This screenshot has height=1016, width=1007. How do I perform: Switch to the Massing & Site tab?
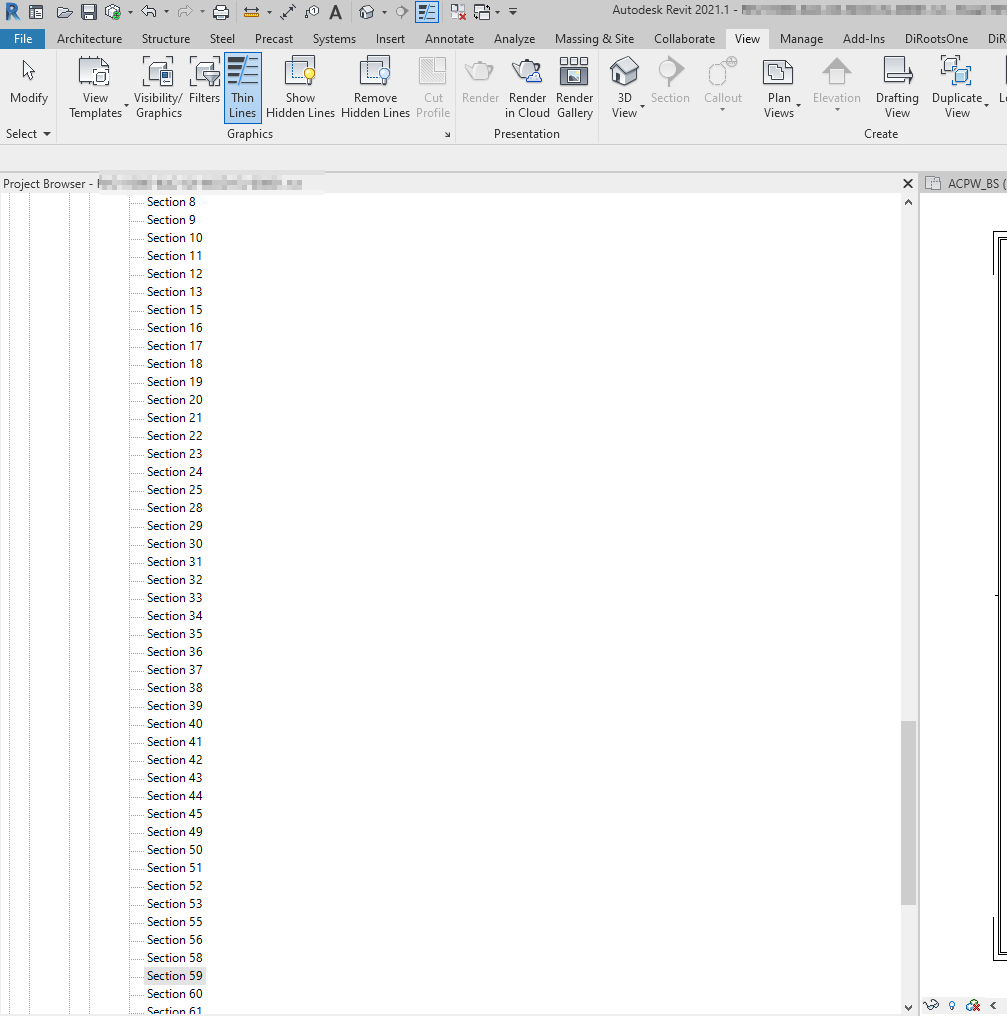tap(594, 39)
